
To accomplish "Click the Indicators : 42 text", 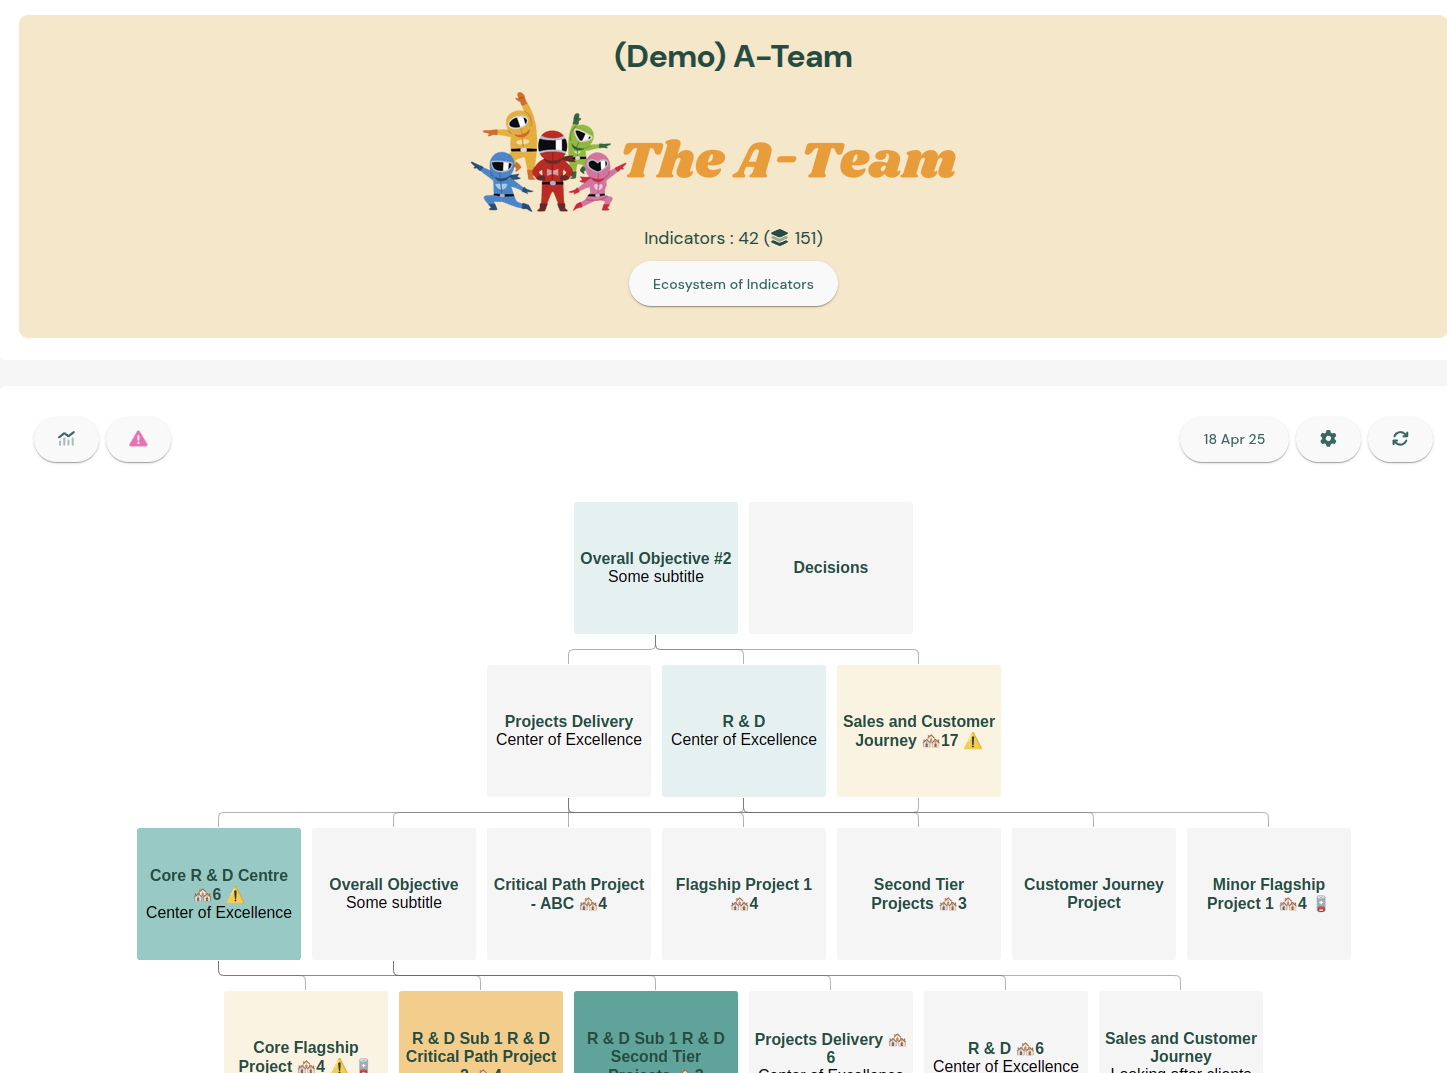I will pyautogui.click(x=701, y=238).
